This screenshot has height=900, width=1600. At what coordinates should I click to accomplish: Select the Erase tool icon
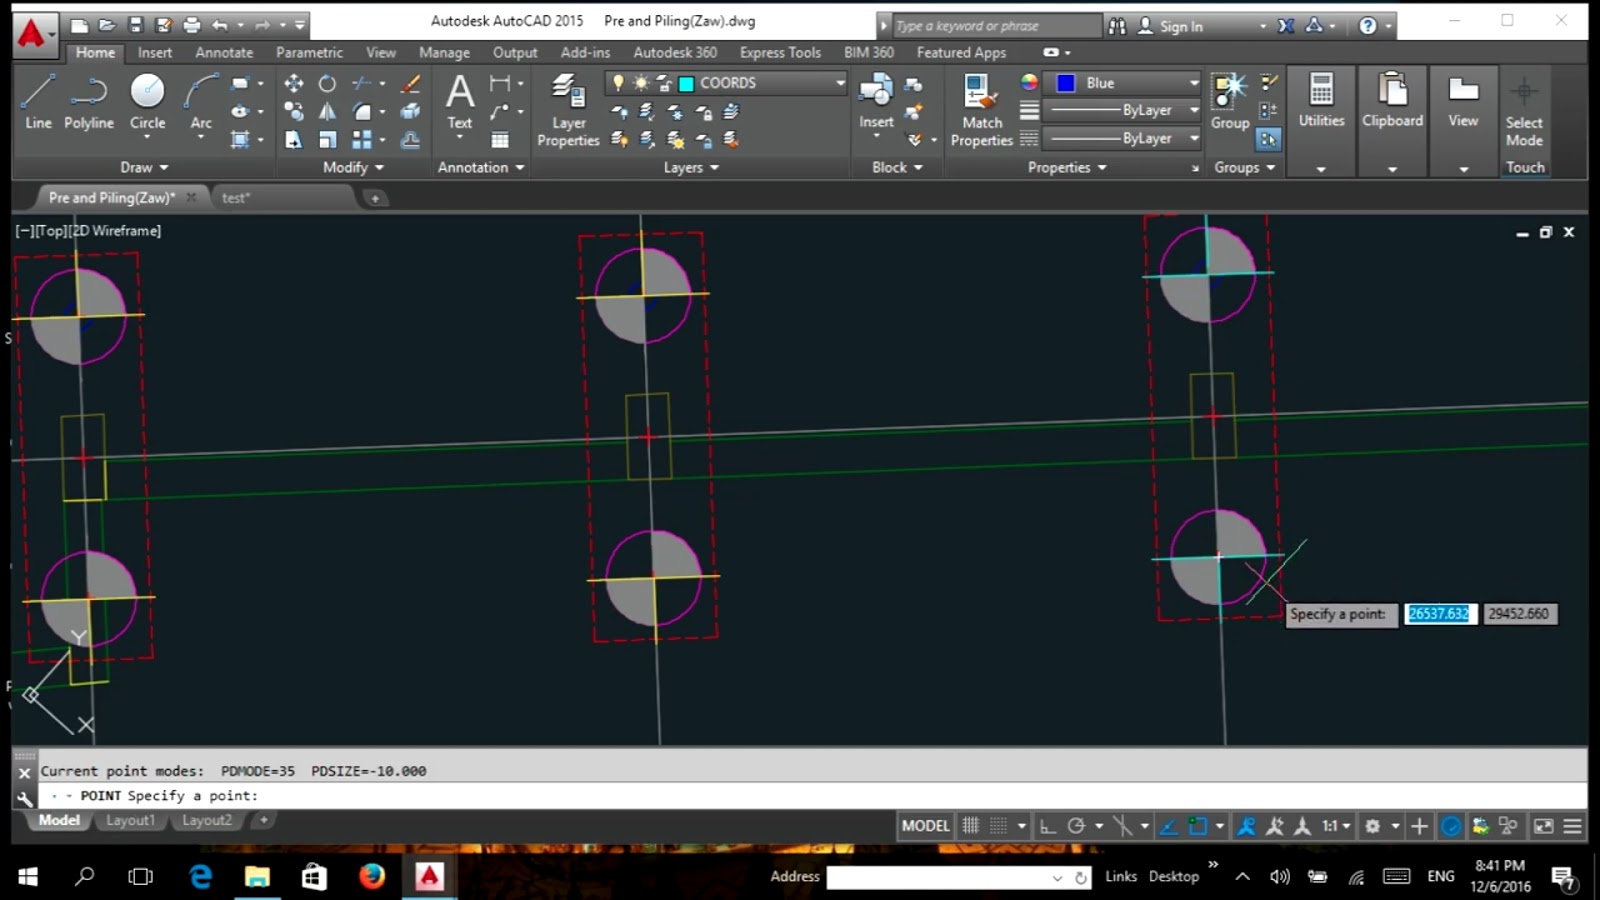pyautogui.click(x=410, y=84)
